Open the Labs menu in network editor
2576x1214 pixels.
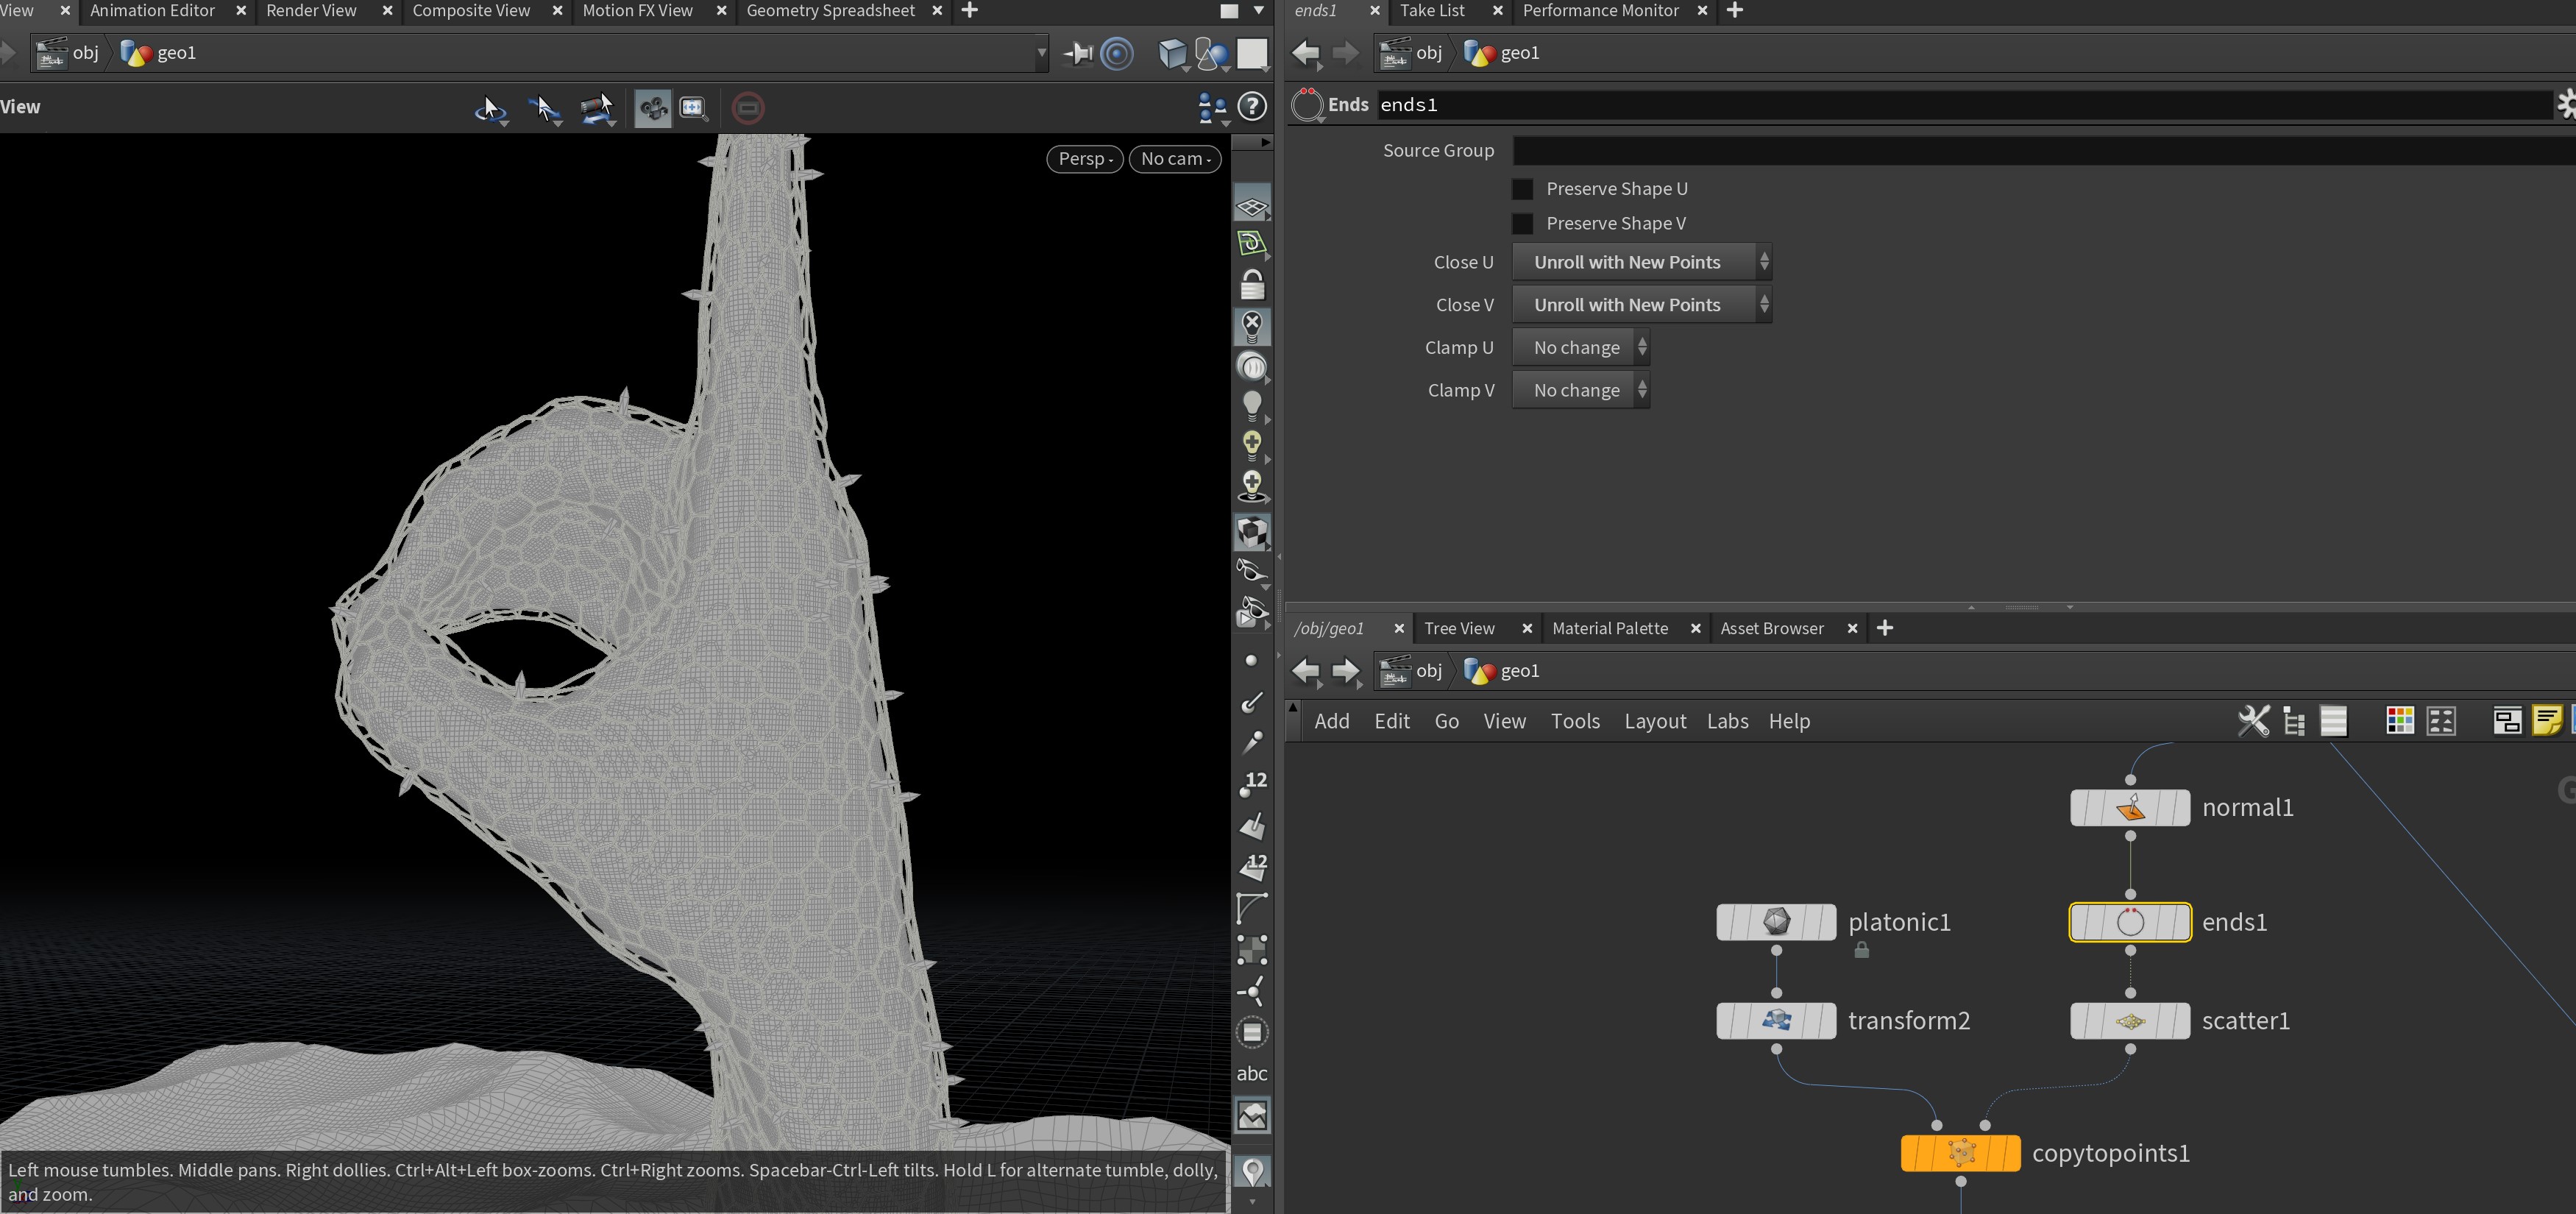coord(1727,721)
